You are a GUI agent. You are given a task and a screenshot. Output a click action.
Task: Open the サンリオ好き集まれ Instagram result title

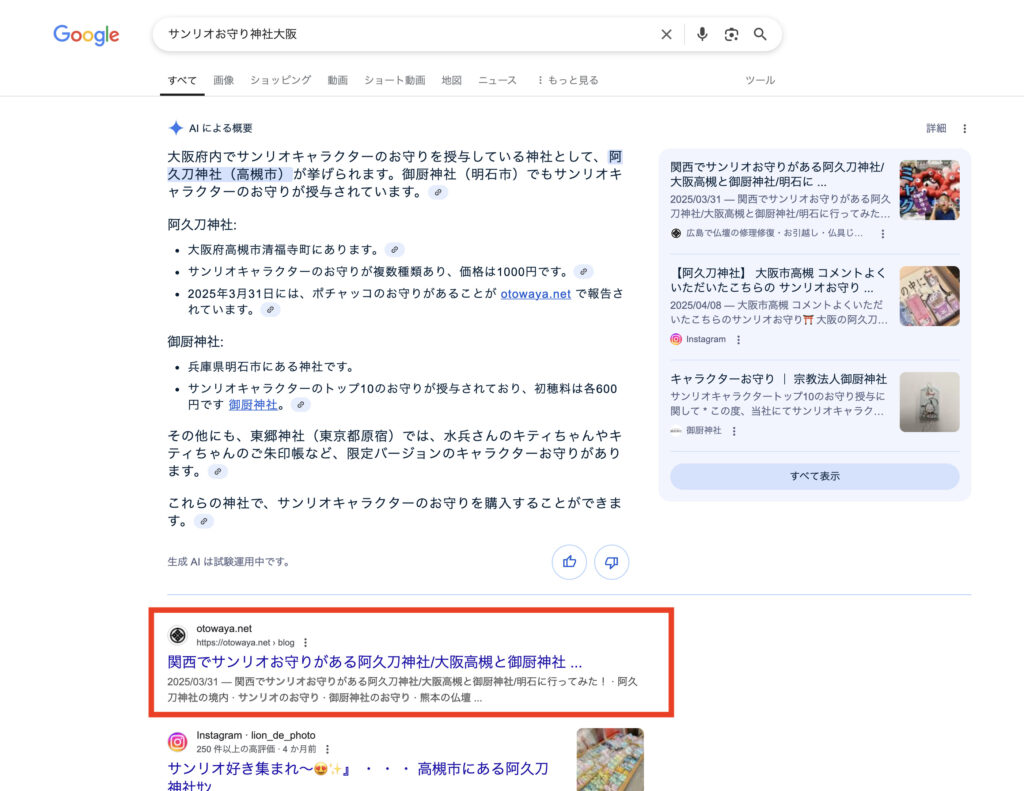coord(358,777)
